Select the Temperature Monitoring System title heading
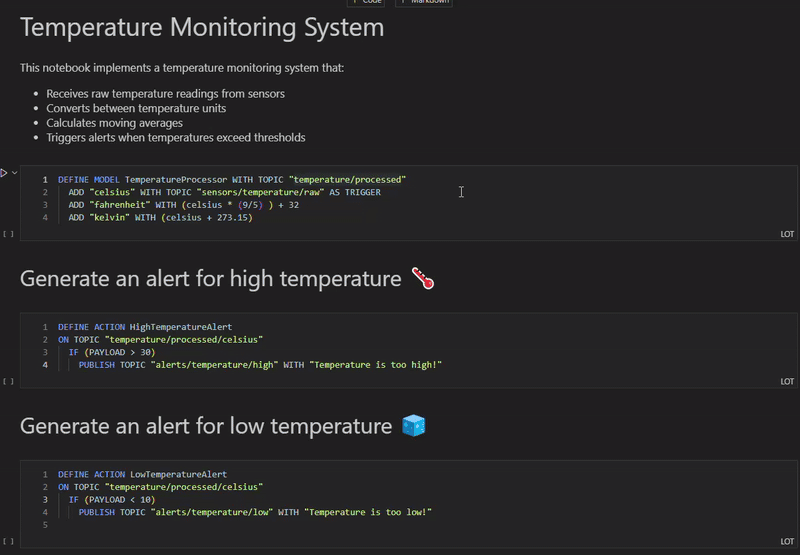The width and height of the screenshot is (800, 555). [201, 28]
